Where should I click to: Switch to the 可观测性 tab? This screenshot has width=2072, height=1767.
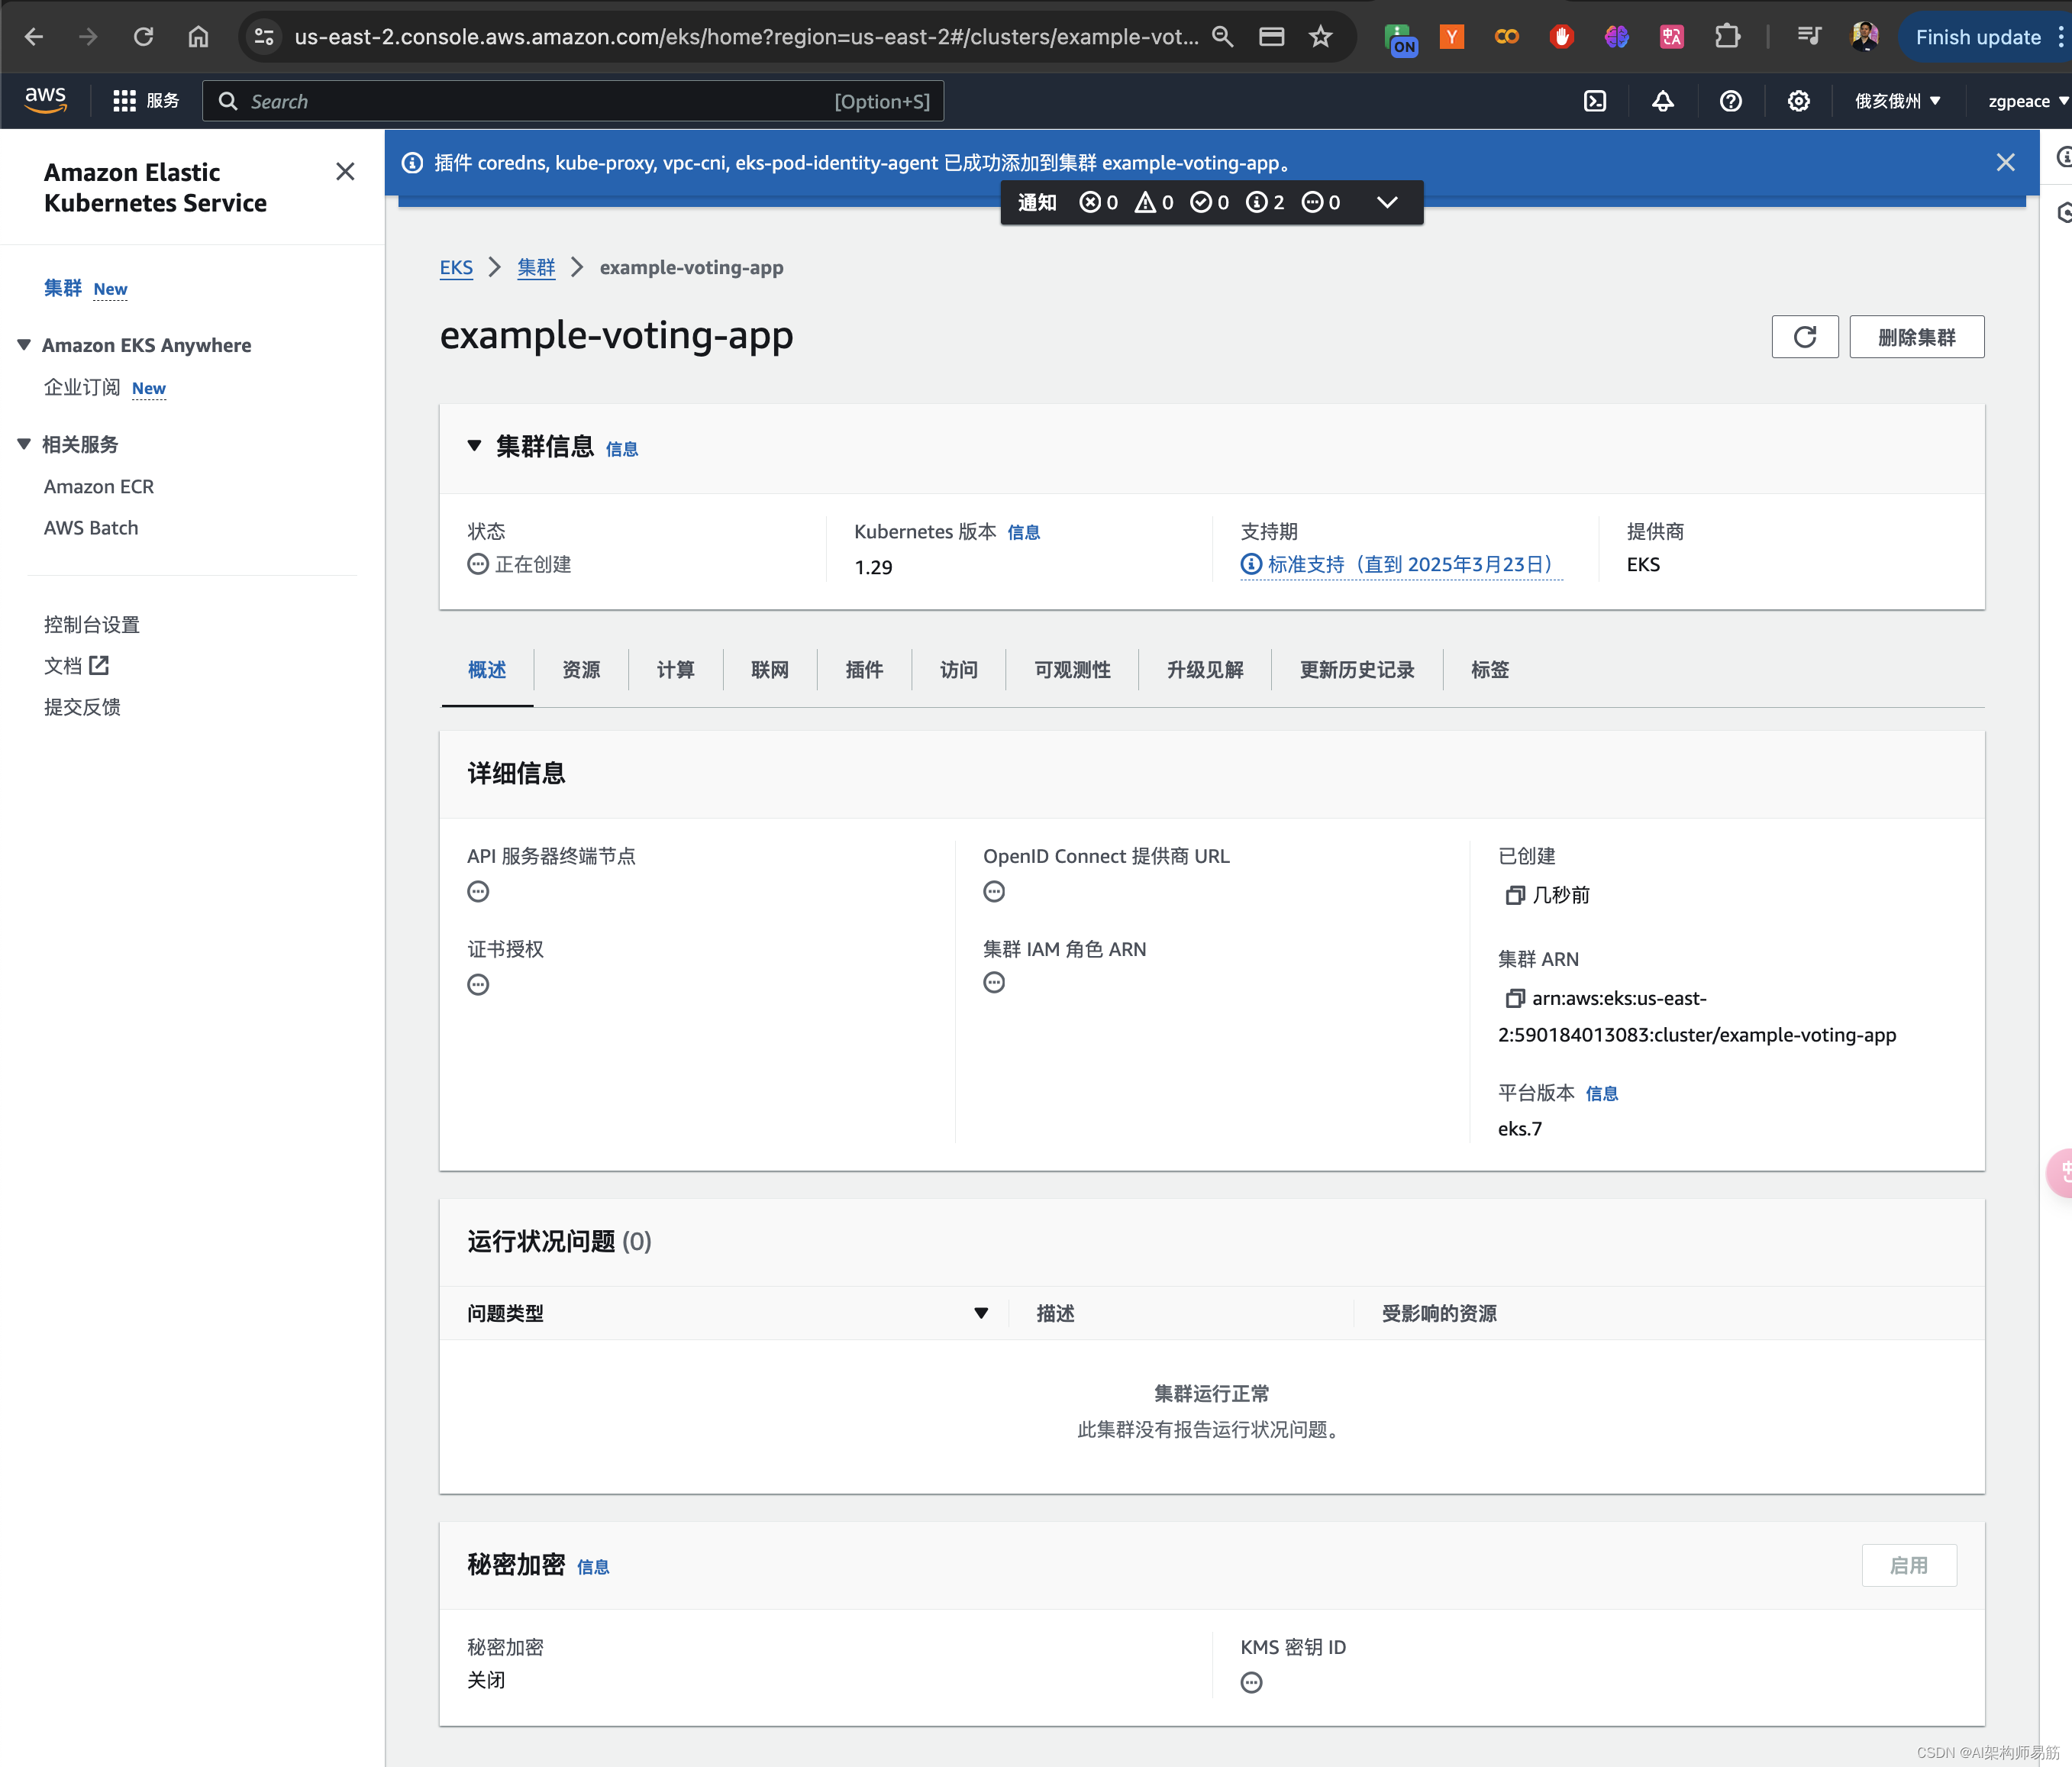(1072, 670)
